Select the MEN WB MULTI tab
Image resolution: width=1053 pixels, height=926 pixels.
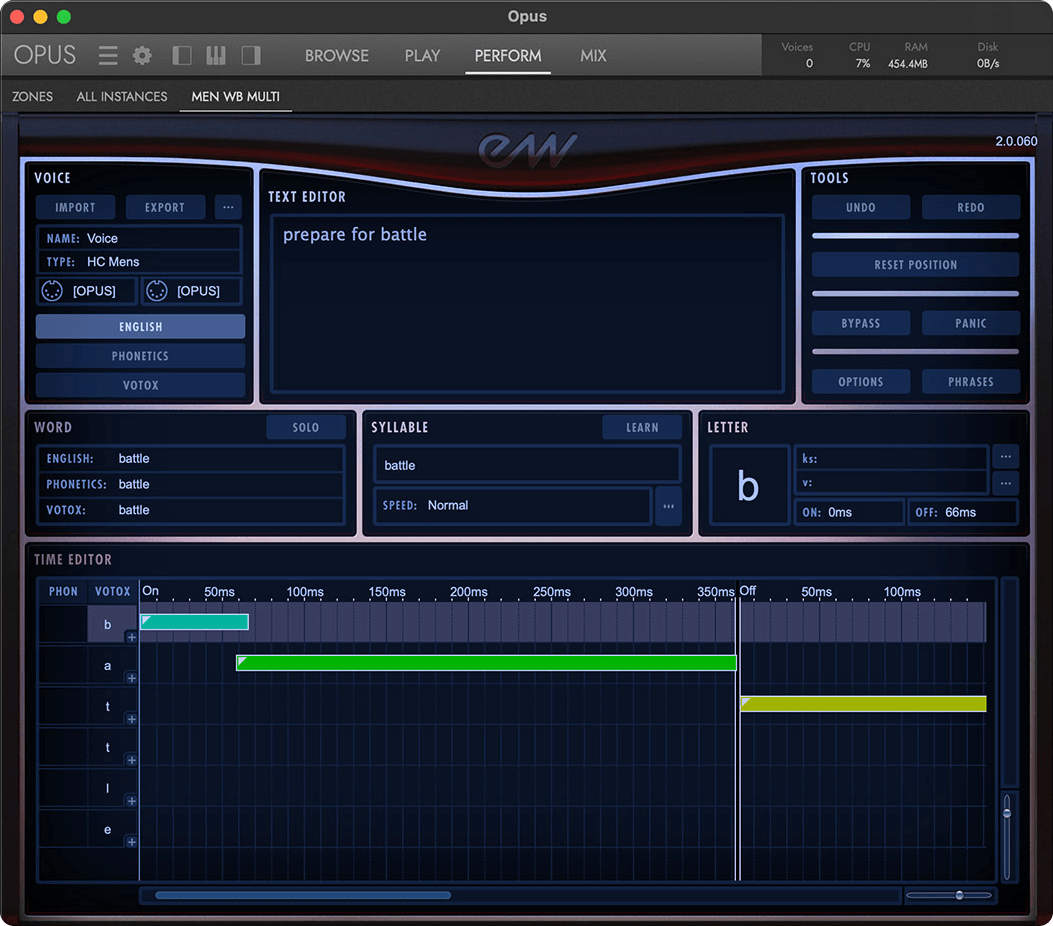[x=235, y=97]
